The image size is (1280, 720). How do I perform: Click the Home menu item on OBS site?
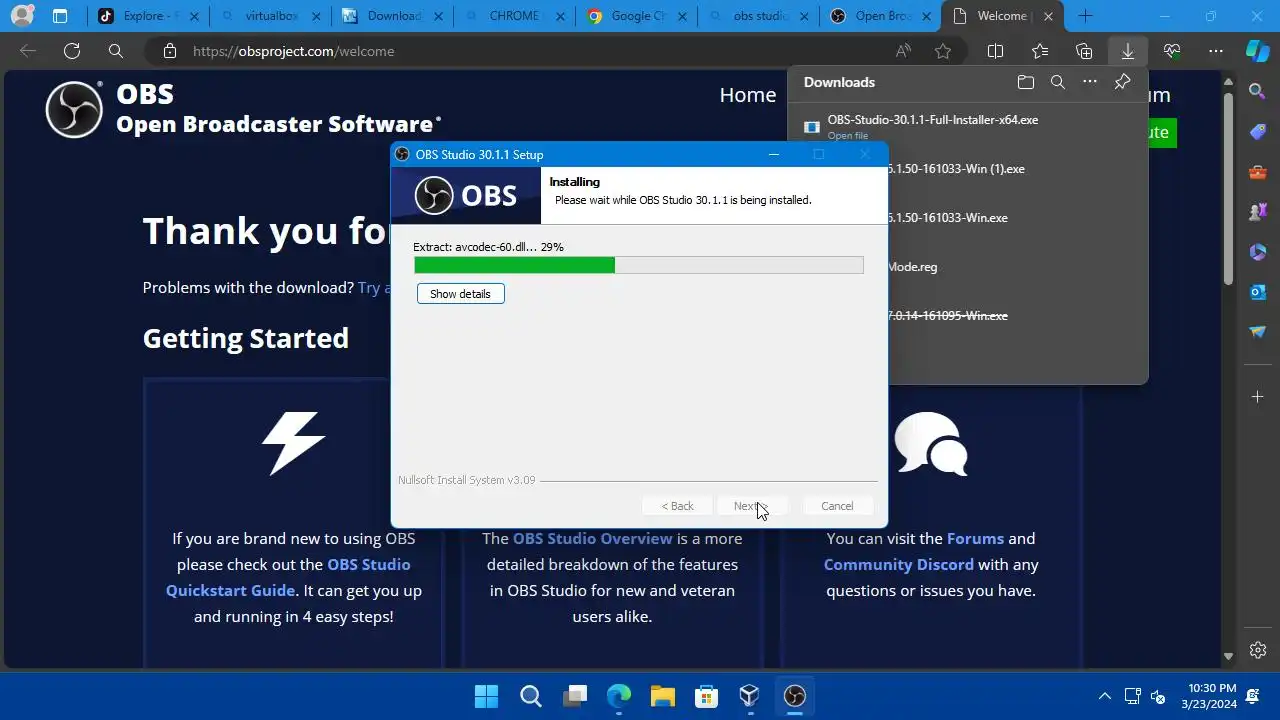pyautogui.click(x=748, y=95)
